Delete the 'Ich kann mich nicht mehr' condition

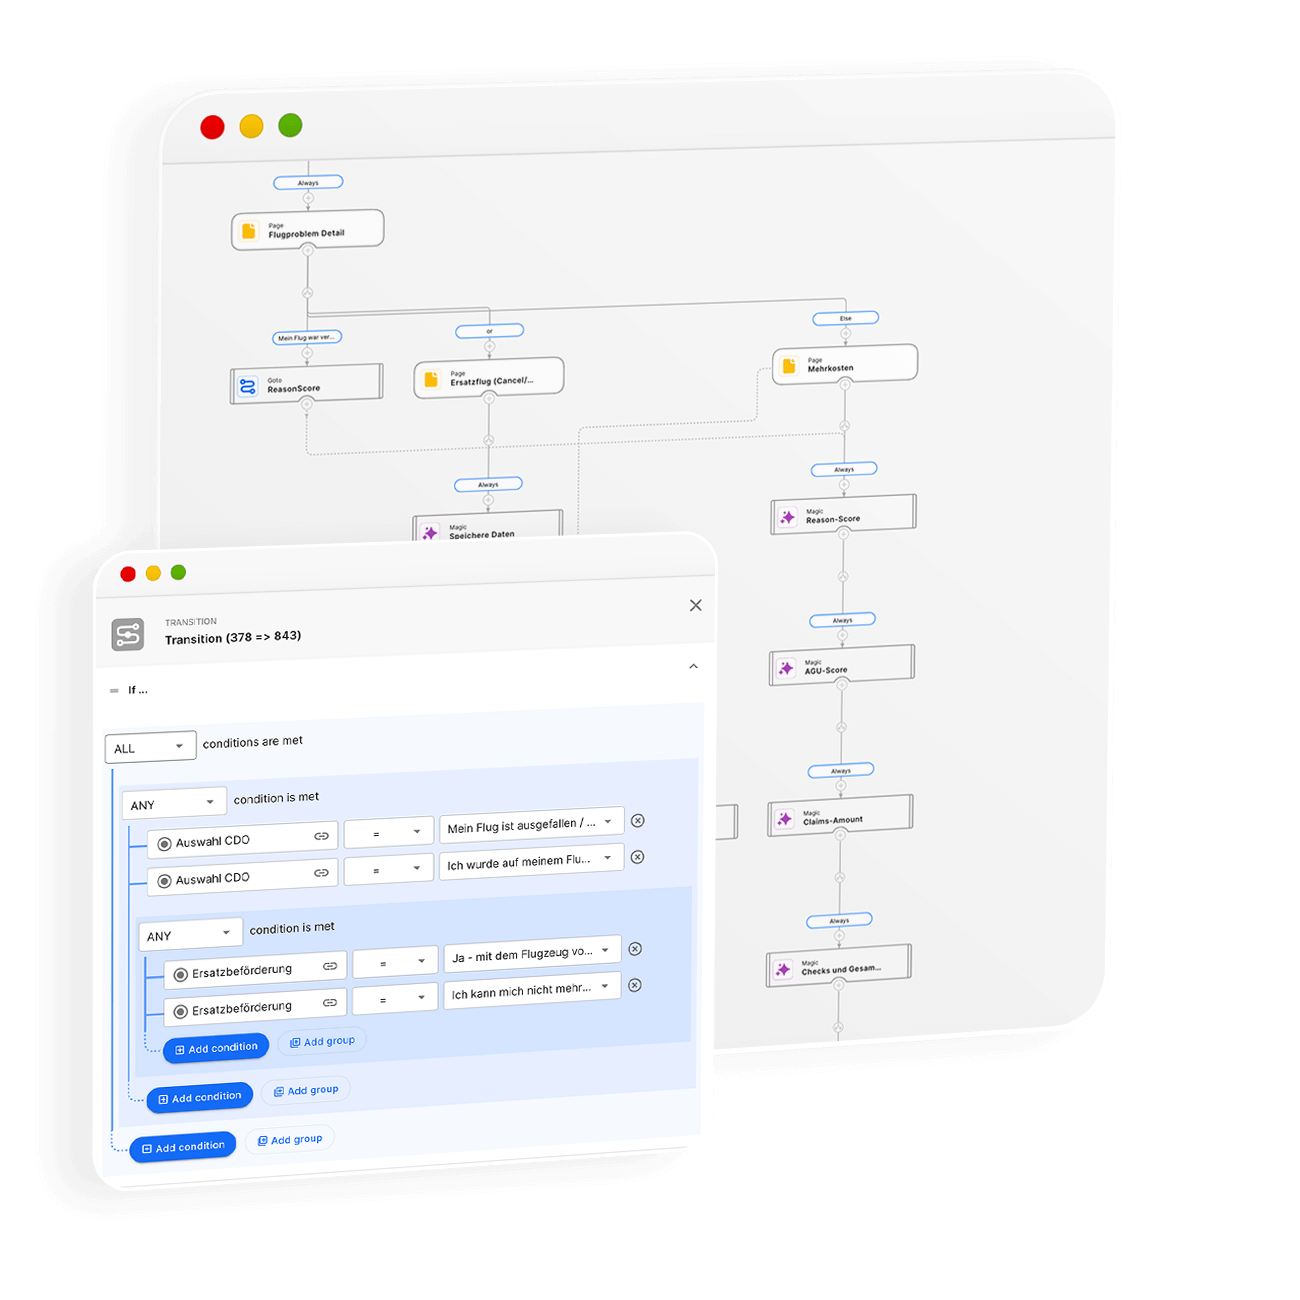coord(634,986)
